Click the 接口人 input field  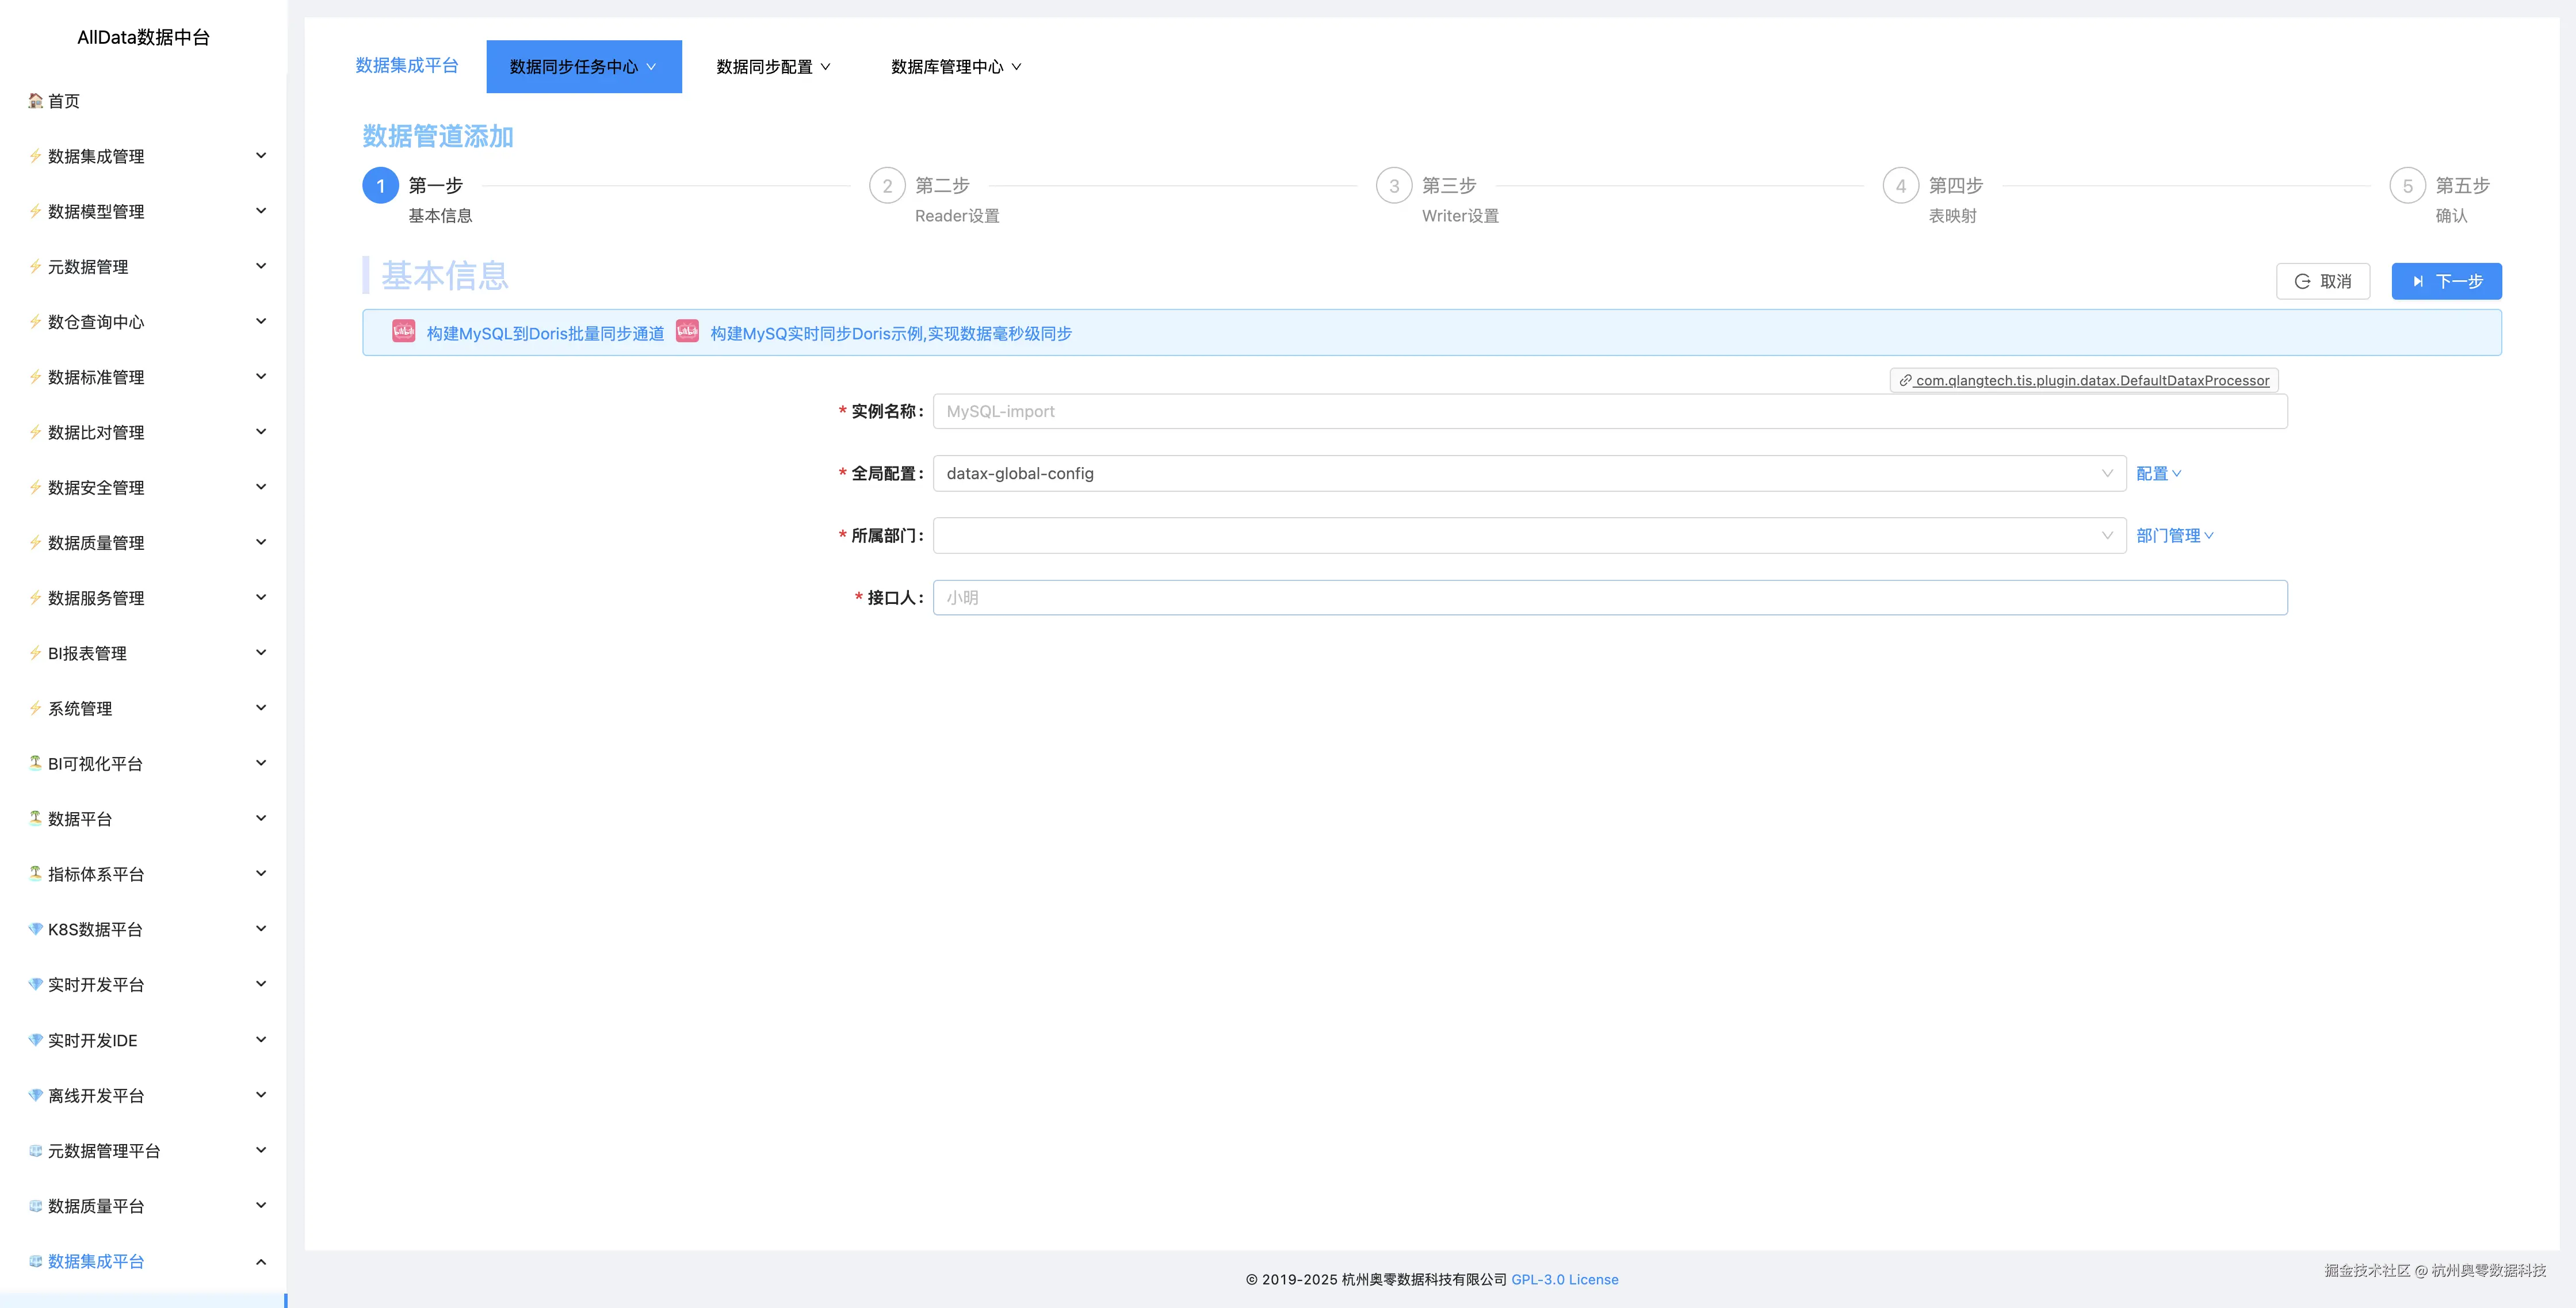(x=1600, y=597)
